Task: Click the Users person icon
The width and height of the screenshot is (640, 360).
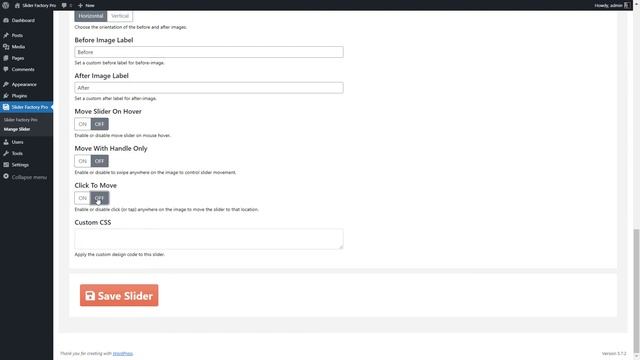Action: pos(6,142)
